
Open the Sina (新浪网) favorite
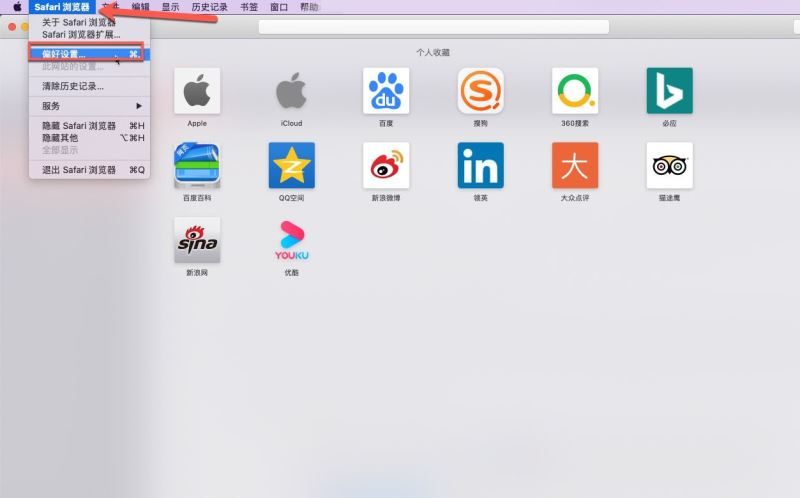pos(197,240)
